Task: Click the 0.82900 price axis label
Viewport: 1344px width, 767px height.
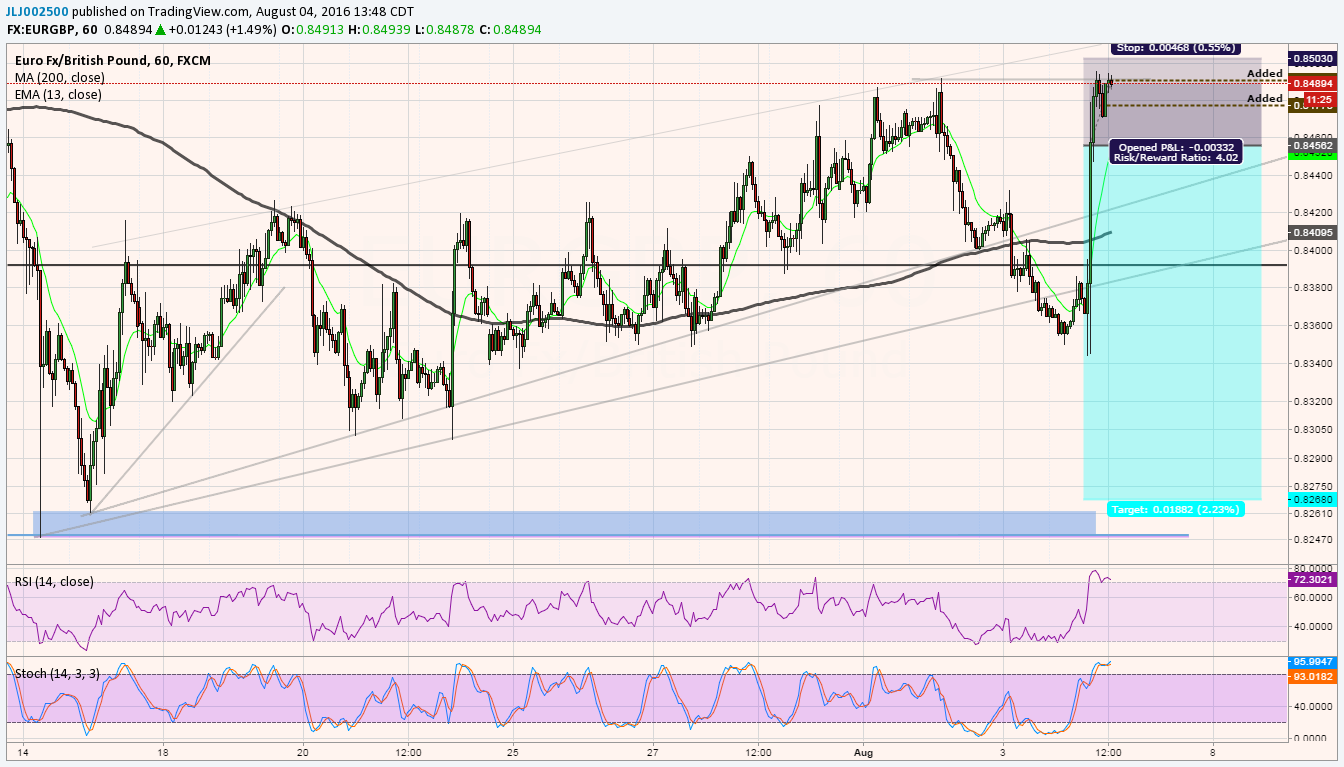Action: (x=1311, y=458)
